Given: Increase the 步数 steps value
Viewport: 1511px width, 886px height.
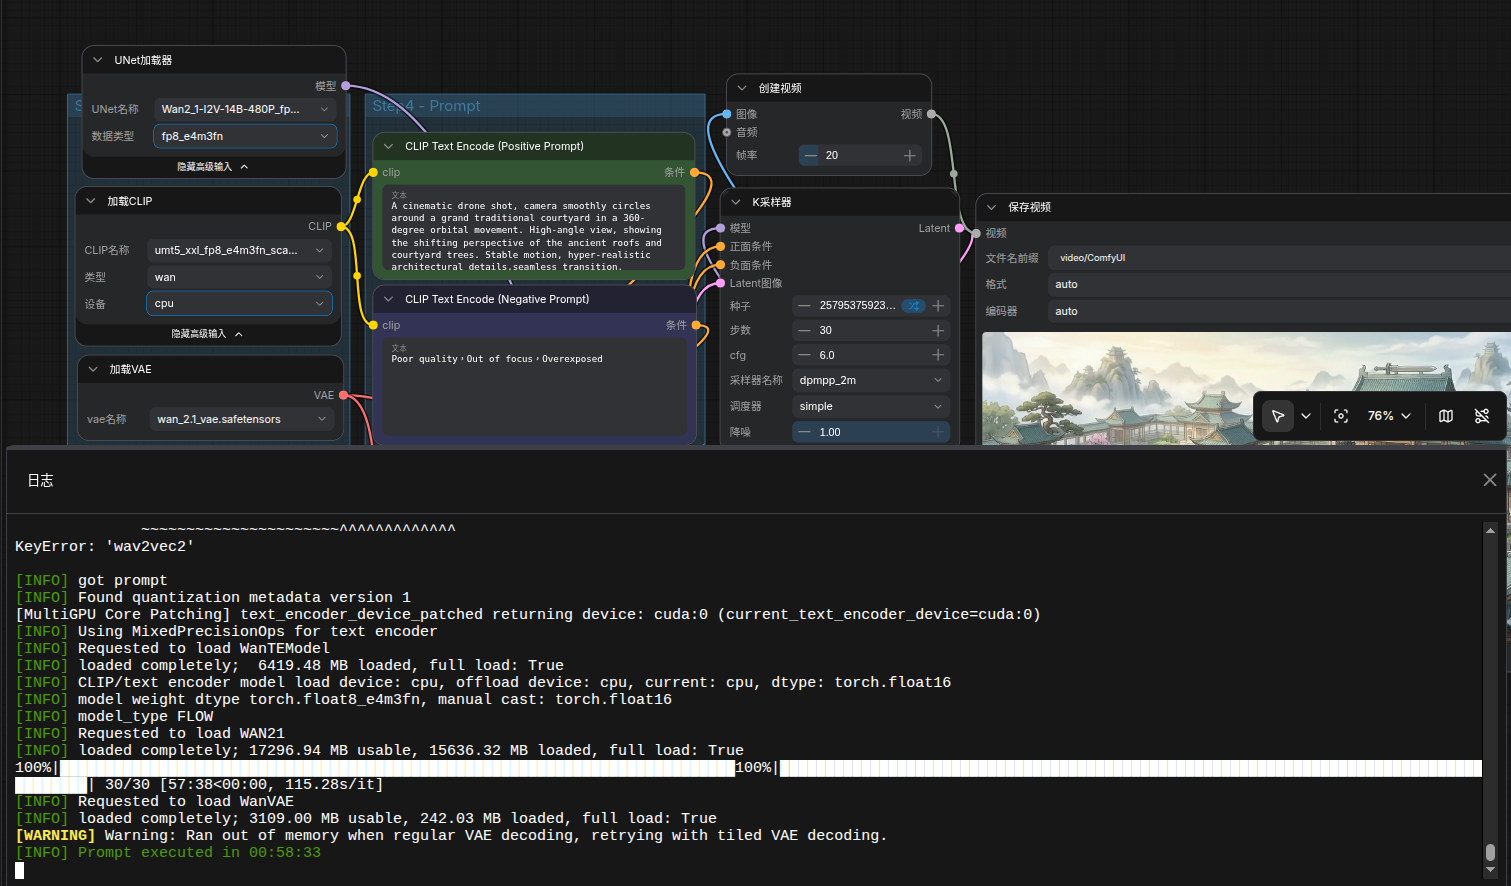Looking at the screenshot, I should [x=938, y=330].
